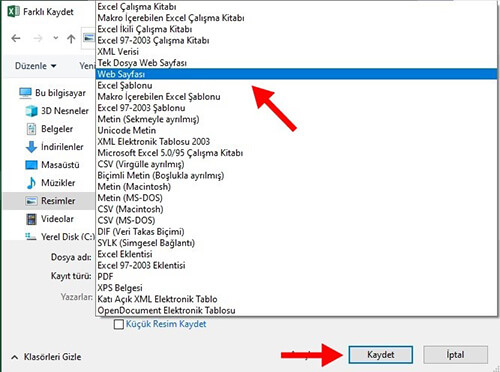The width and height of the screenshot is (500, 372).
Task: Select Bu bilgisayar computer icon
Action: (25, 93)
